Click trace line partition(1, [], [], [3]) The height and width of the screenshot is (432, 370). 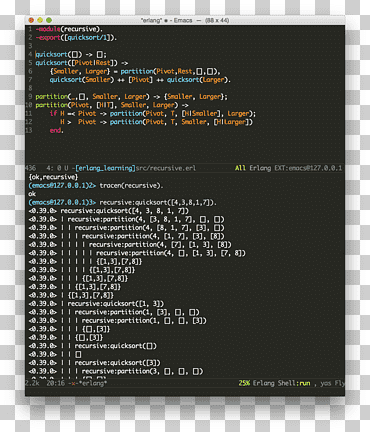click(144, 320)
